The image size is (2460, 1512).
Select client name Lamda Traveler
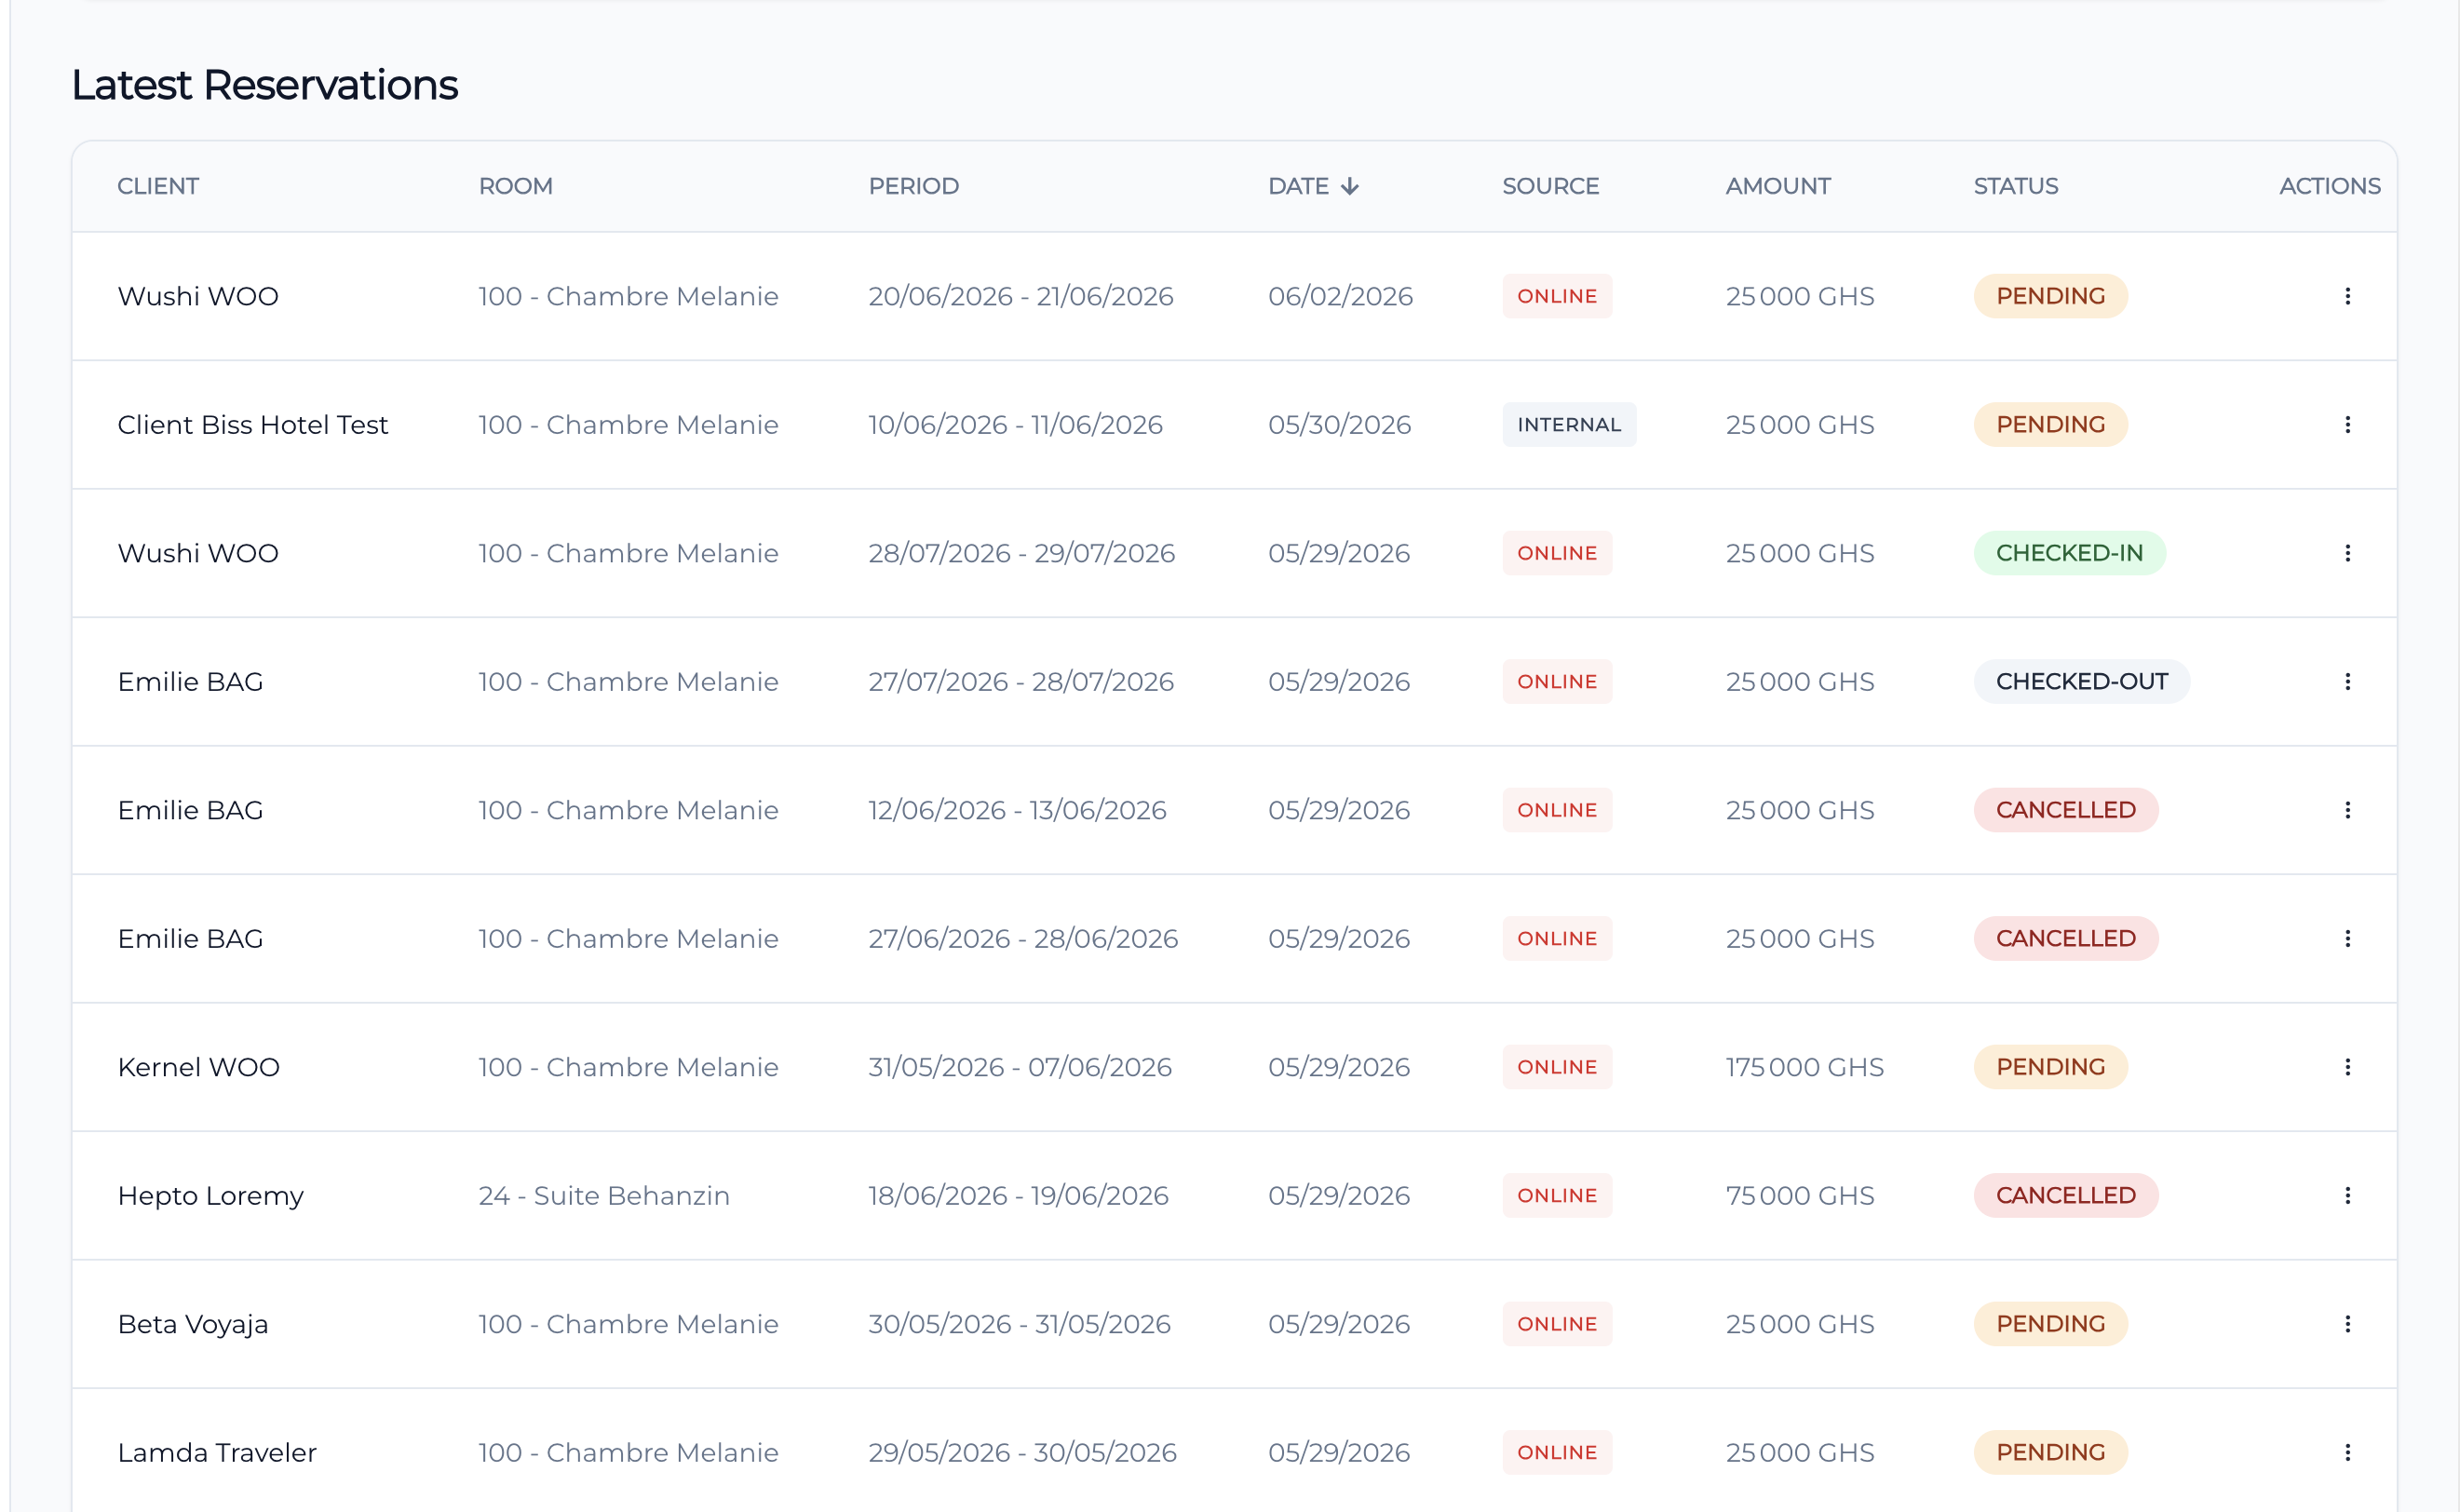coord(217,1453)
